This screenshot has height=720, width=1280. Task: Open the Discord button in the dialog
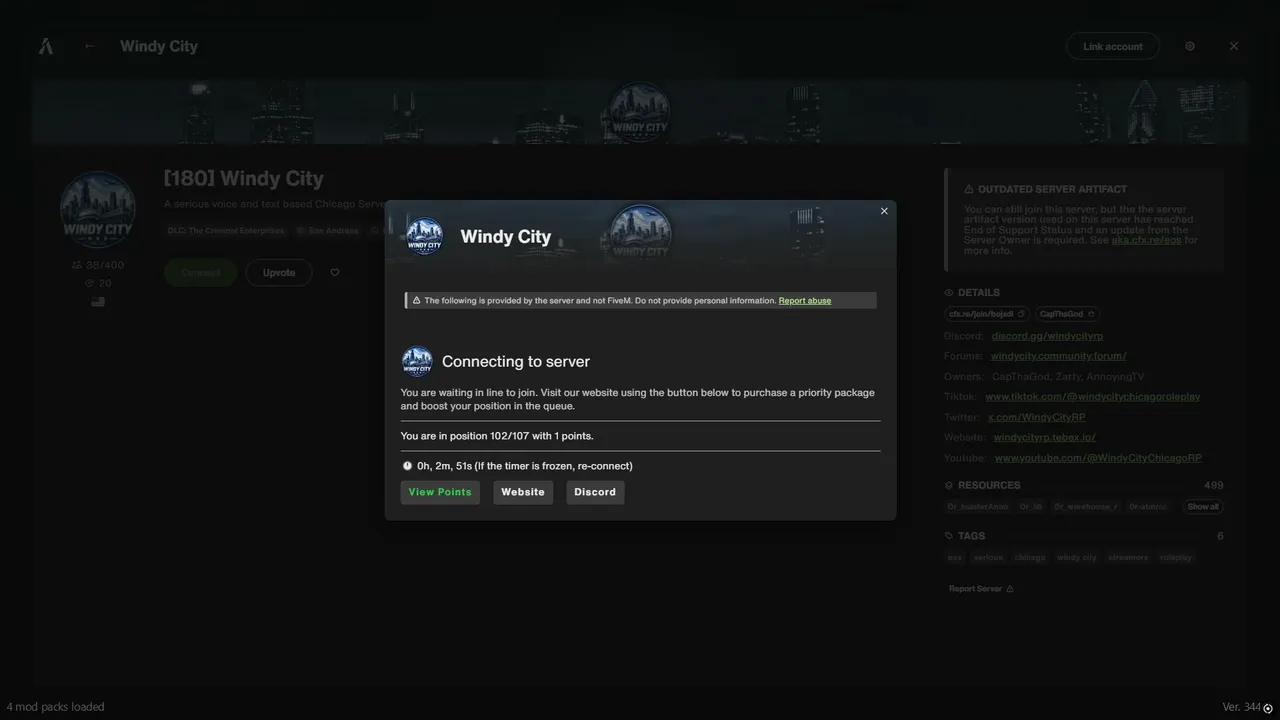point(595,492)
